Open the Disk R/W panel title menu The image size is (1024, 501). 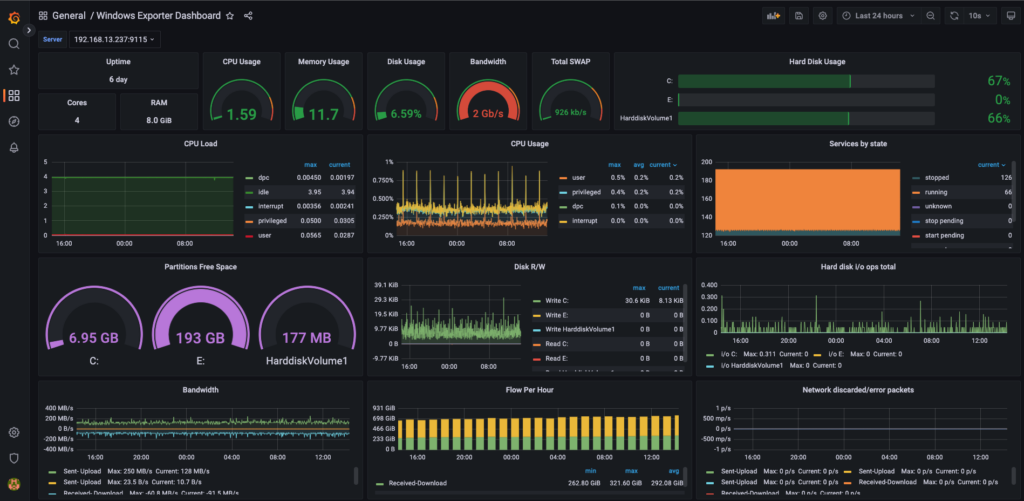tap(529, 267)
